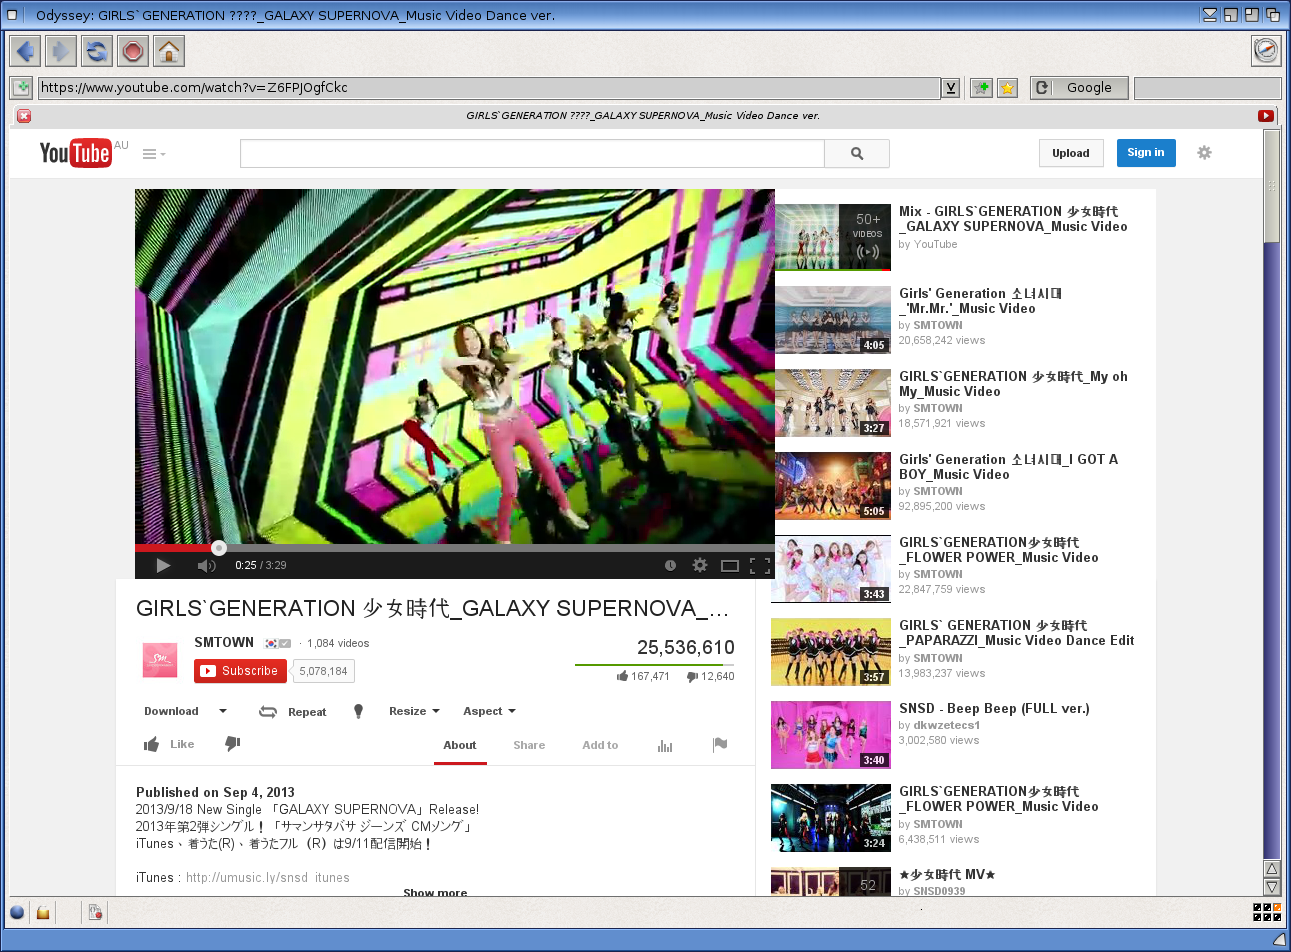Toggle the Repeat option
1291x952 pixels.
pyautogui.click(x=293, y=712)
